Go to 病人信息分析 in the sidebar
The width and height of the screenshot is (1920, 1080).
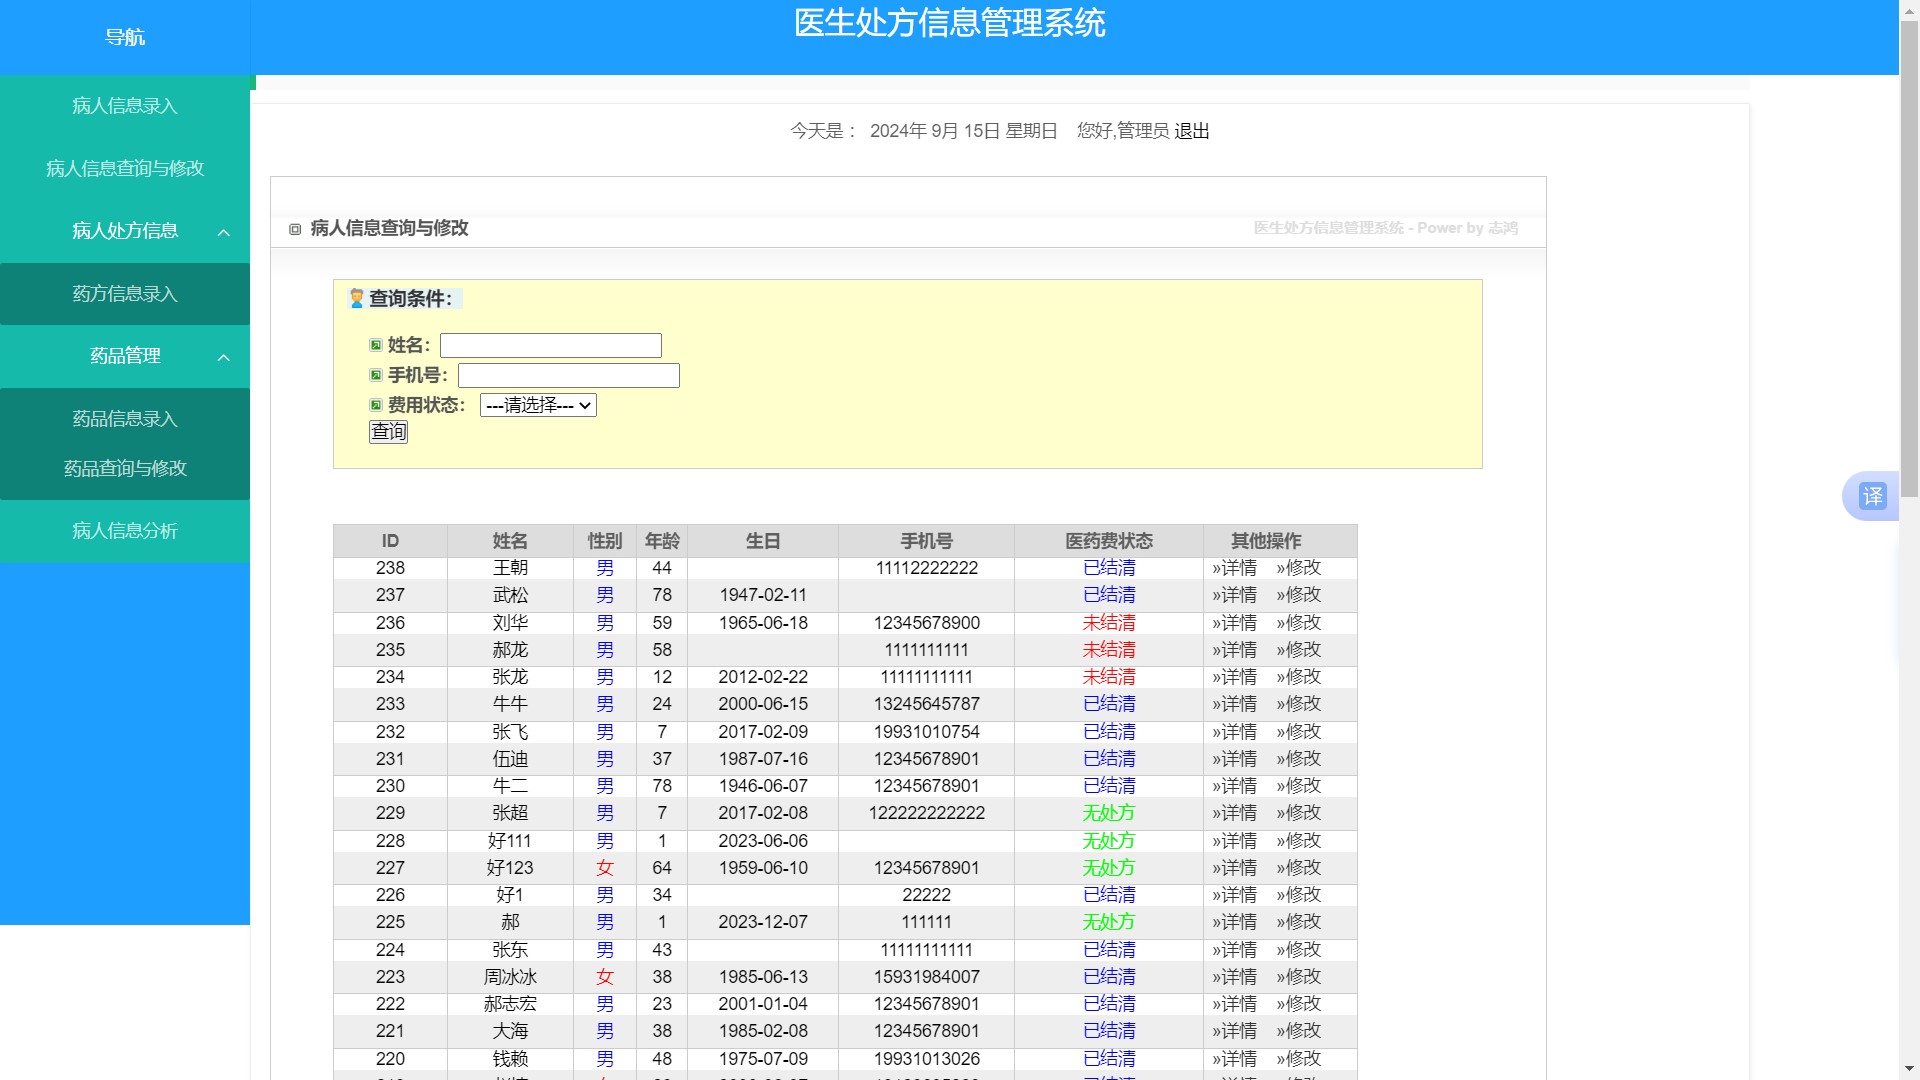pyautogui.click(x=125, y=531)
